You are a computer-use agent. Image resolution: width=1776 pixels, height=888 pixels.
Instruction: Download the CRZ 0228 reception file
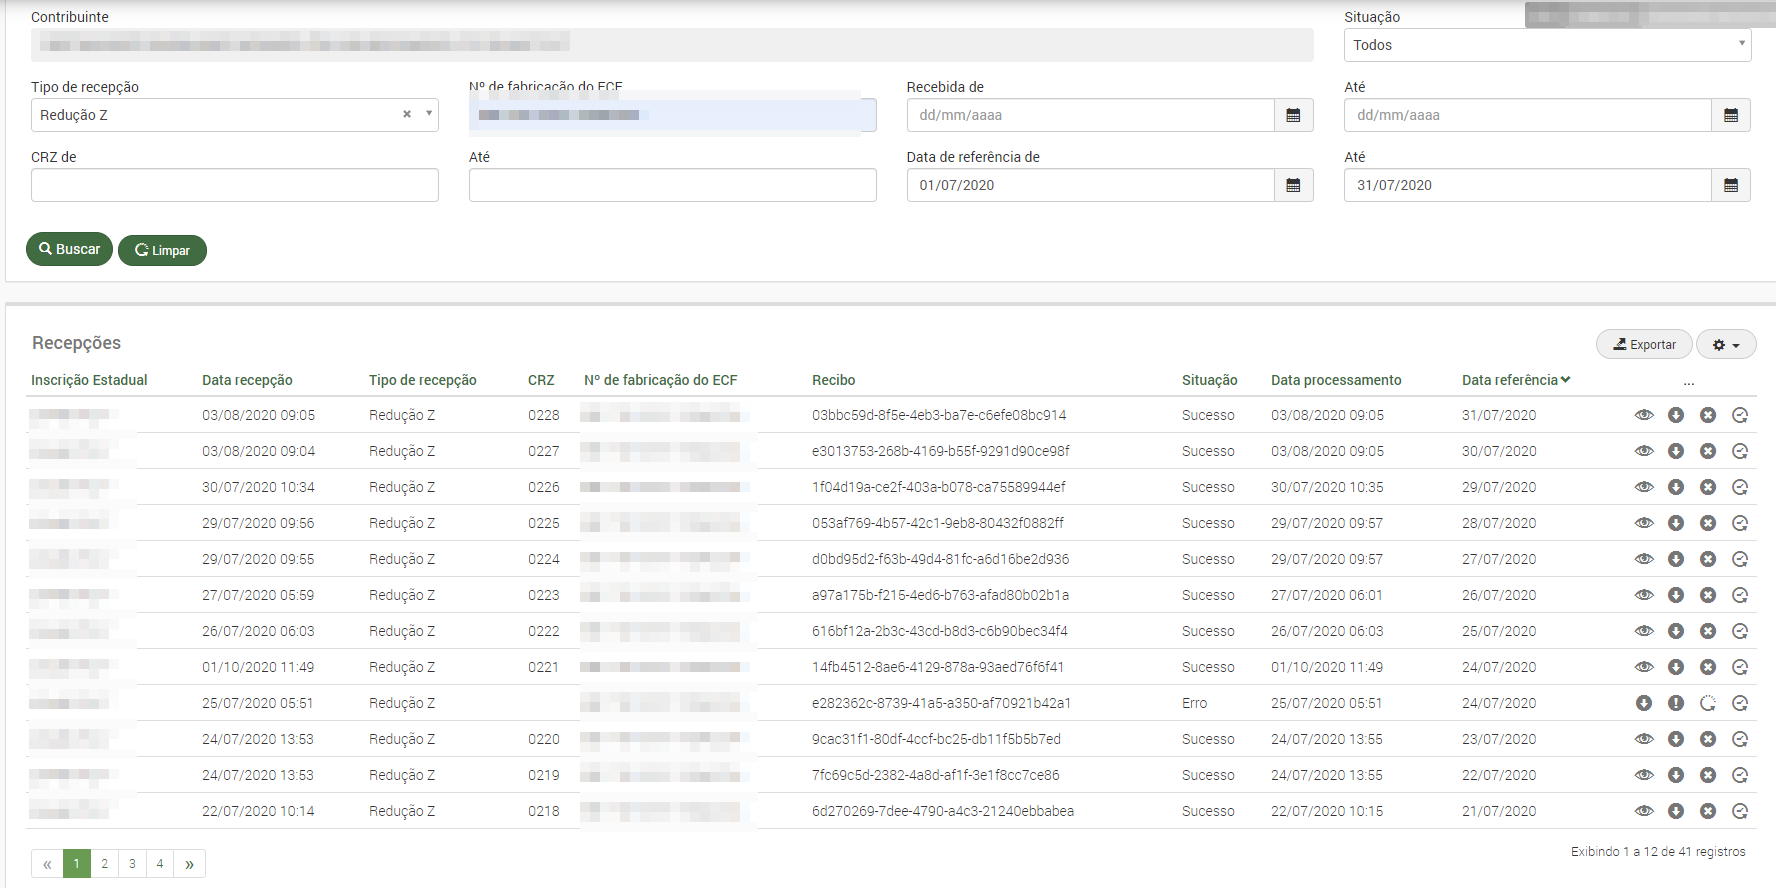[1676, 415]
